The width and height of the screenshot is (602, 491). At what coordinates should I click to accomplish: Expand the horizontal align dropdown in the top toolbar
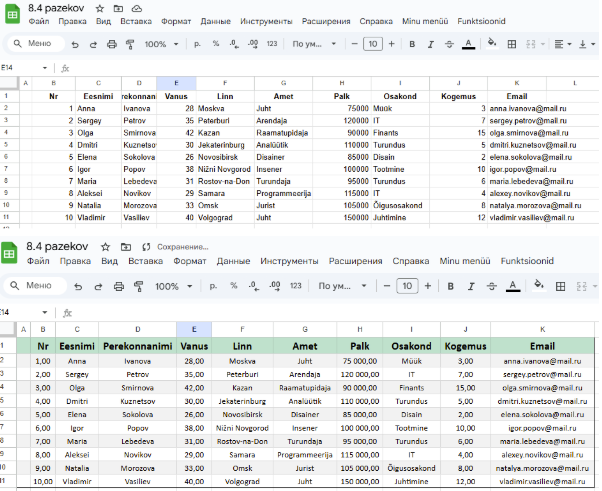coord(568,44)
